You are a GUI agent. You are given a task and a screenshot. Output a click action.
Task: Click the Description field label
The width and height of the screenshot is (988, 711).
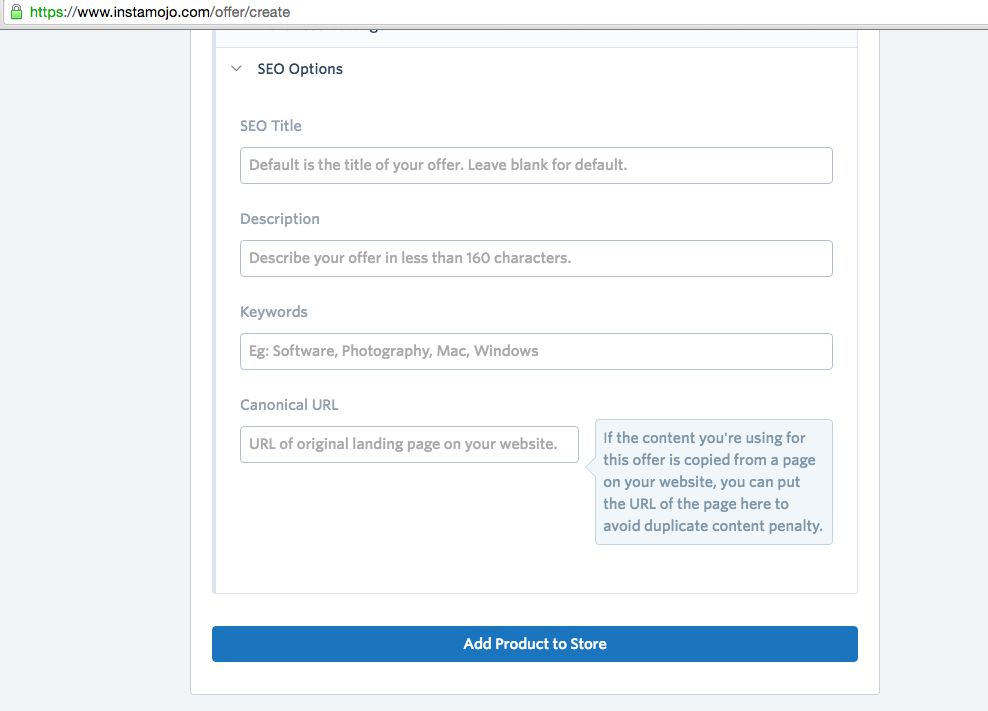point(280,219)
